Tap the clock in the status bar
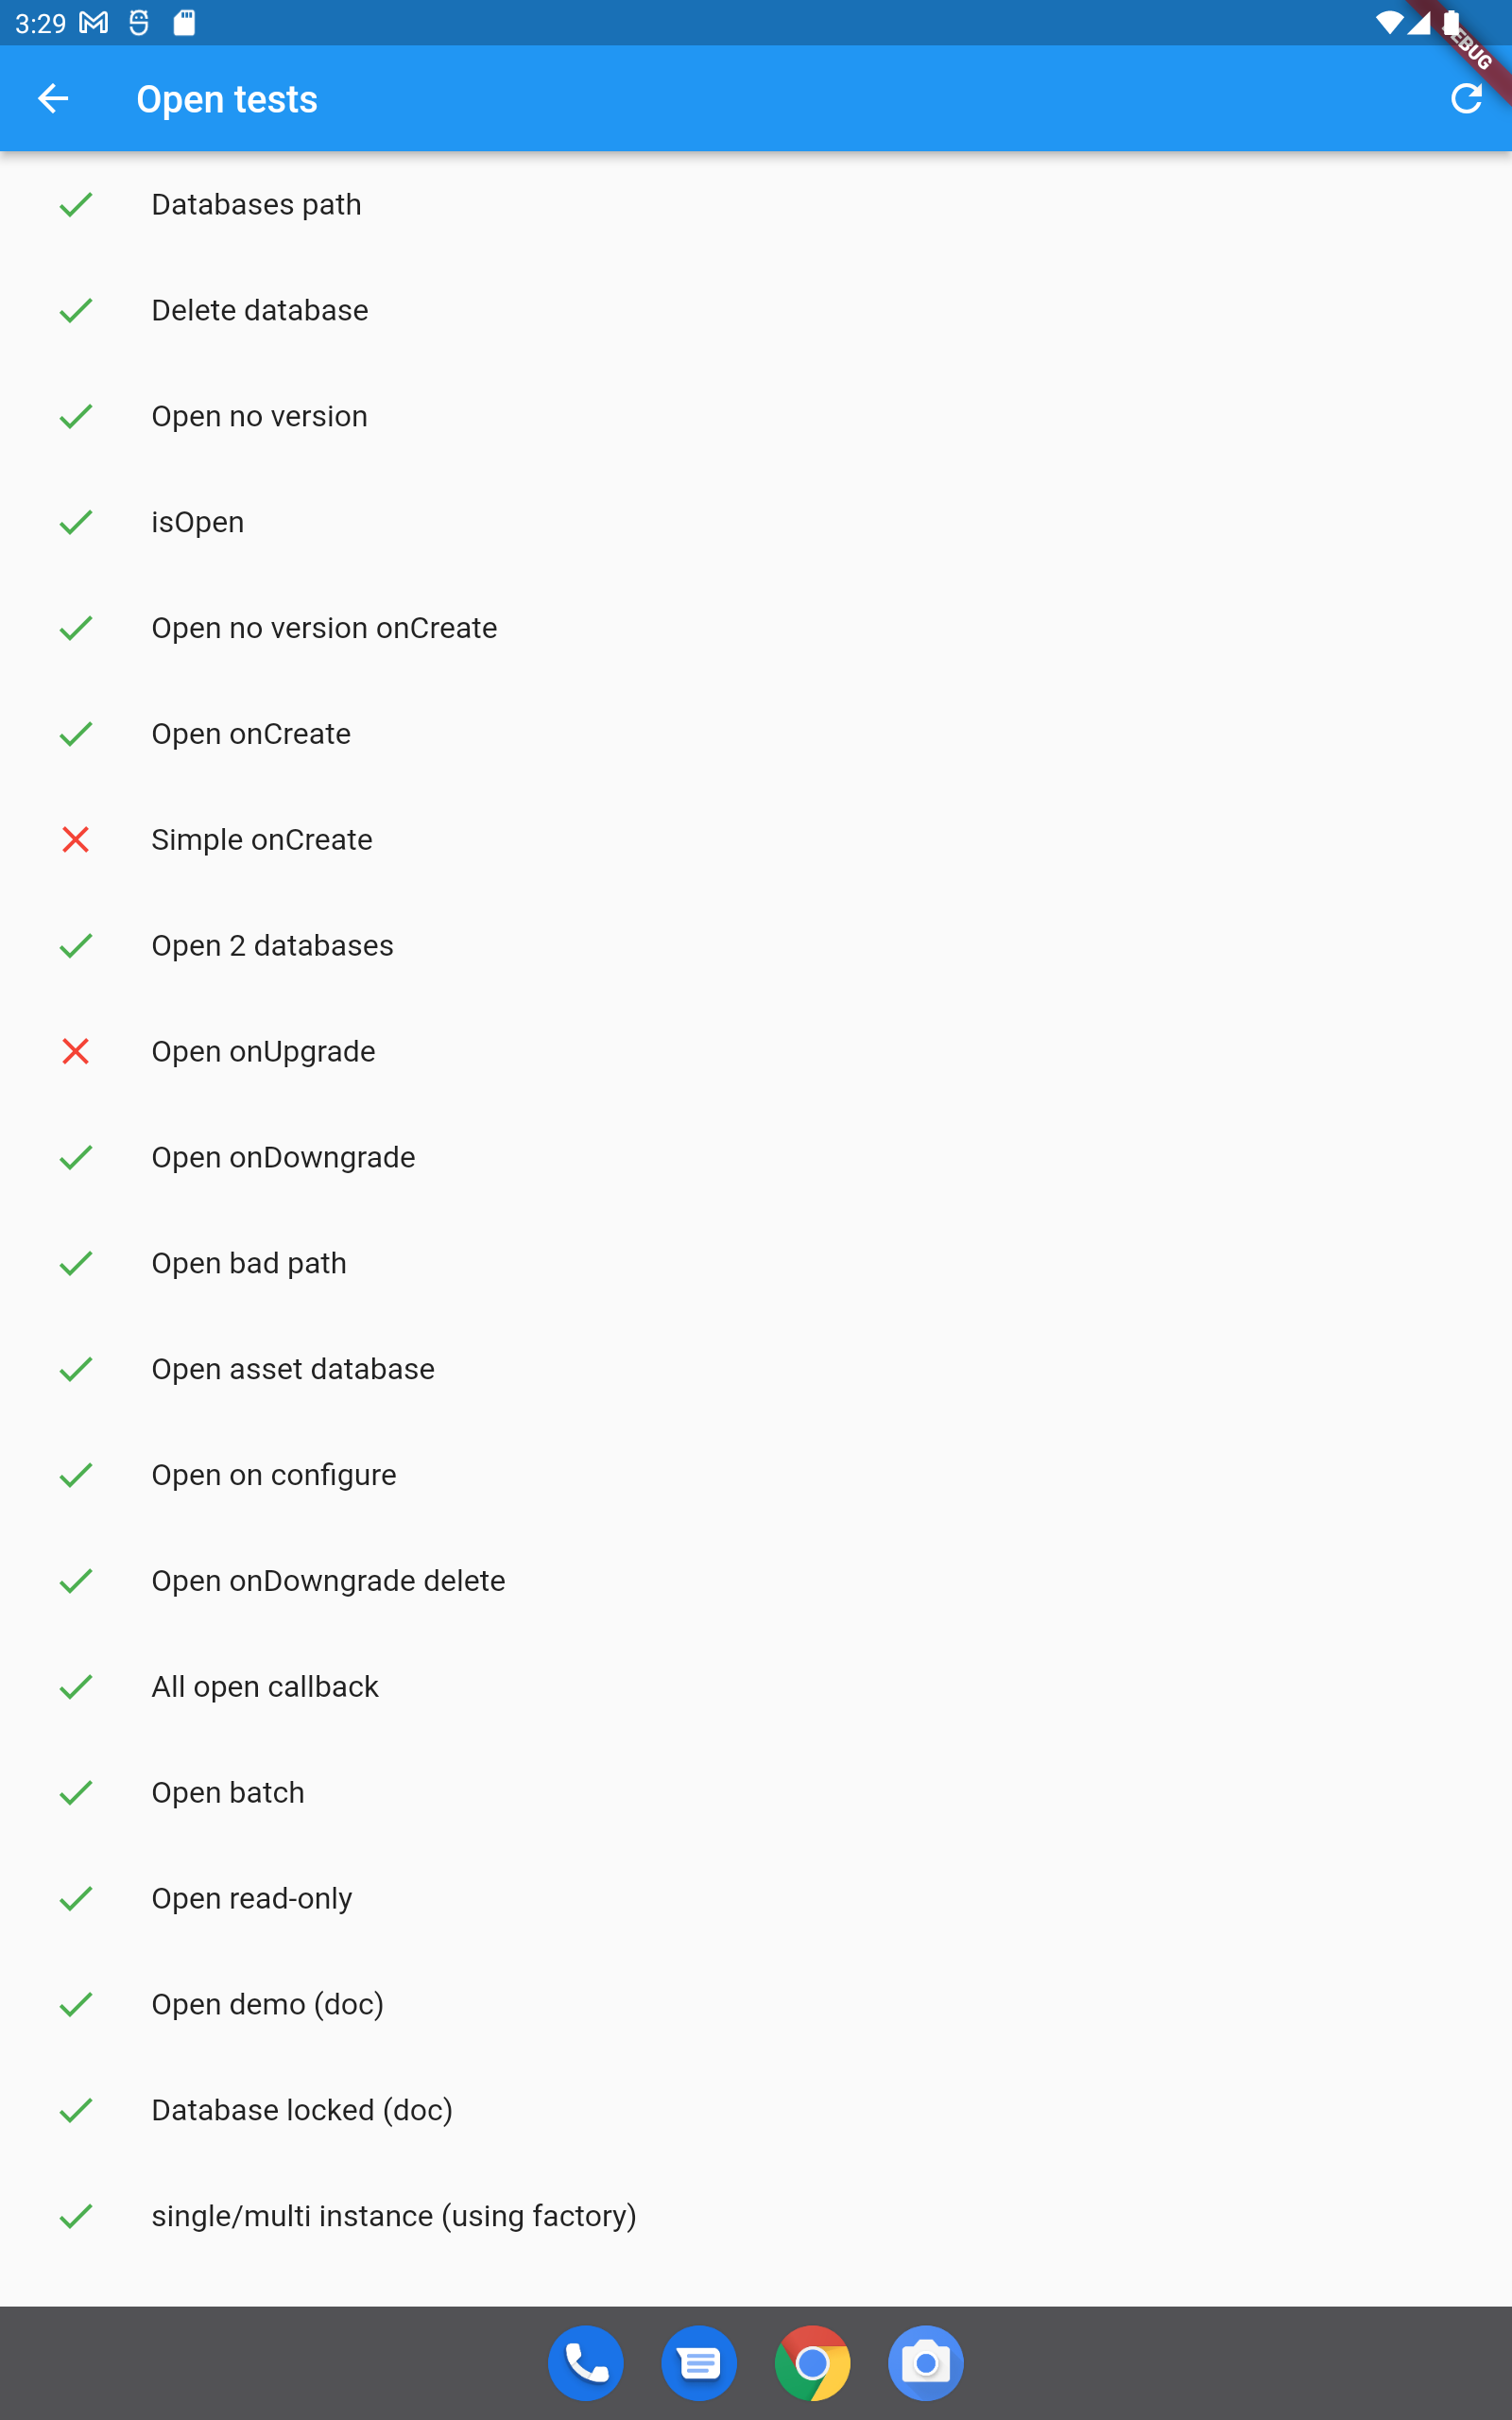The image size is (1512, 2420). (x=42, y=22)
